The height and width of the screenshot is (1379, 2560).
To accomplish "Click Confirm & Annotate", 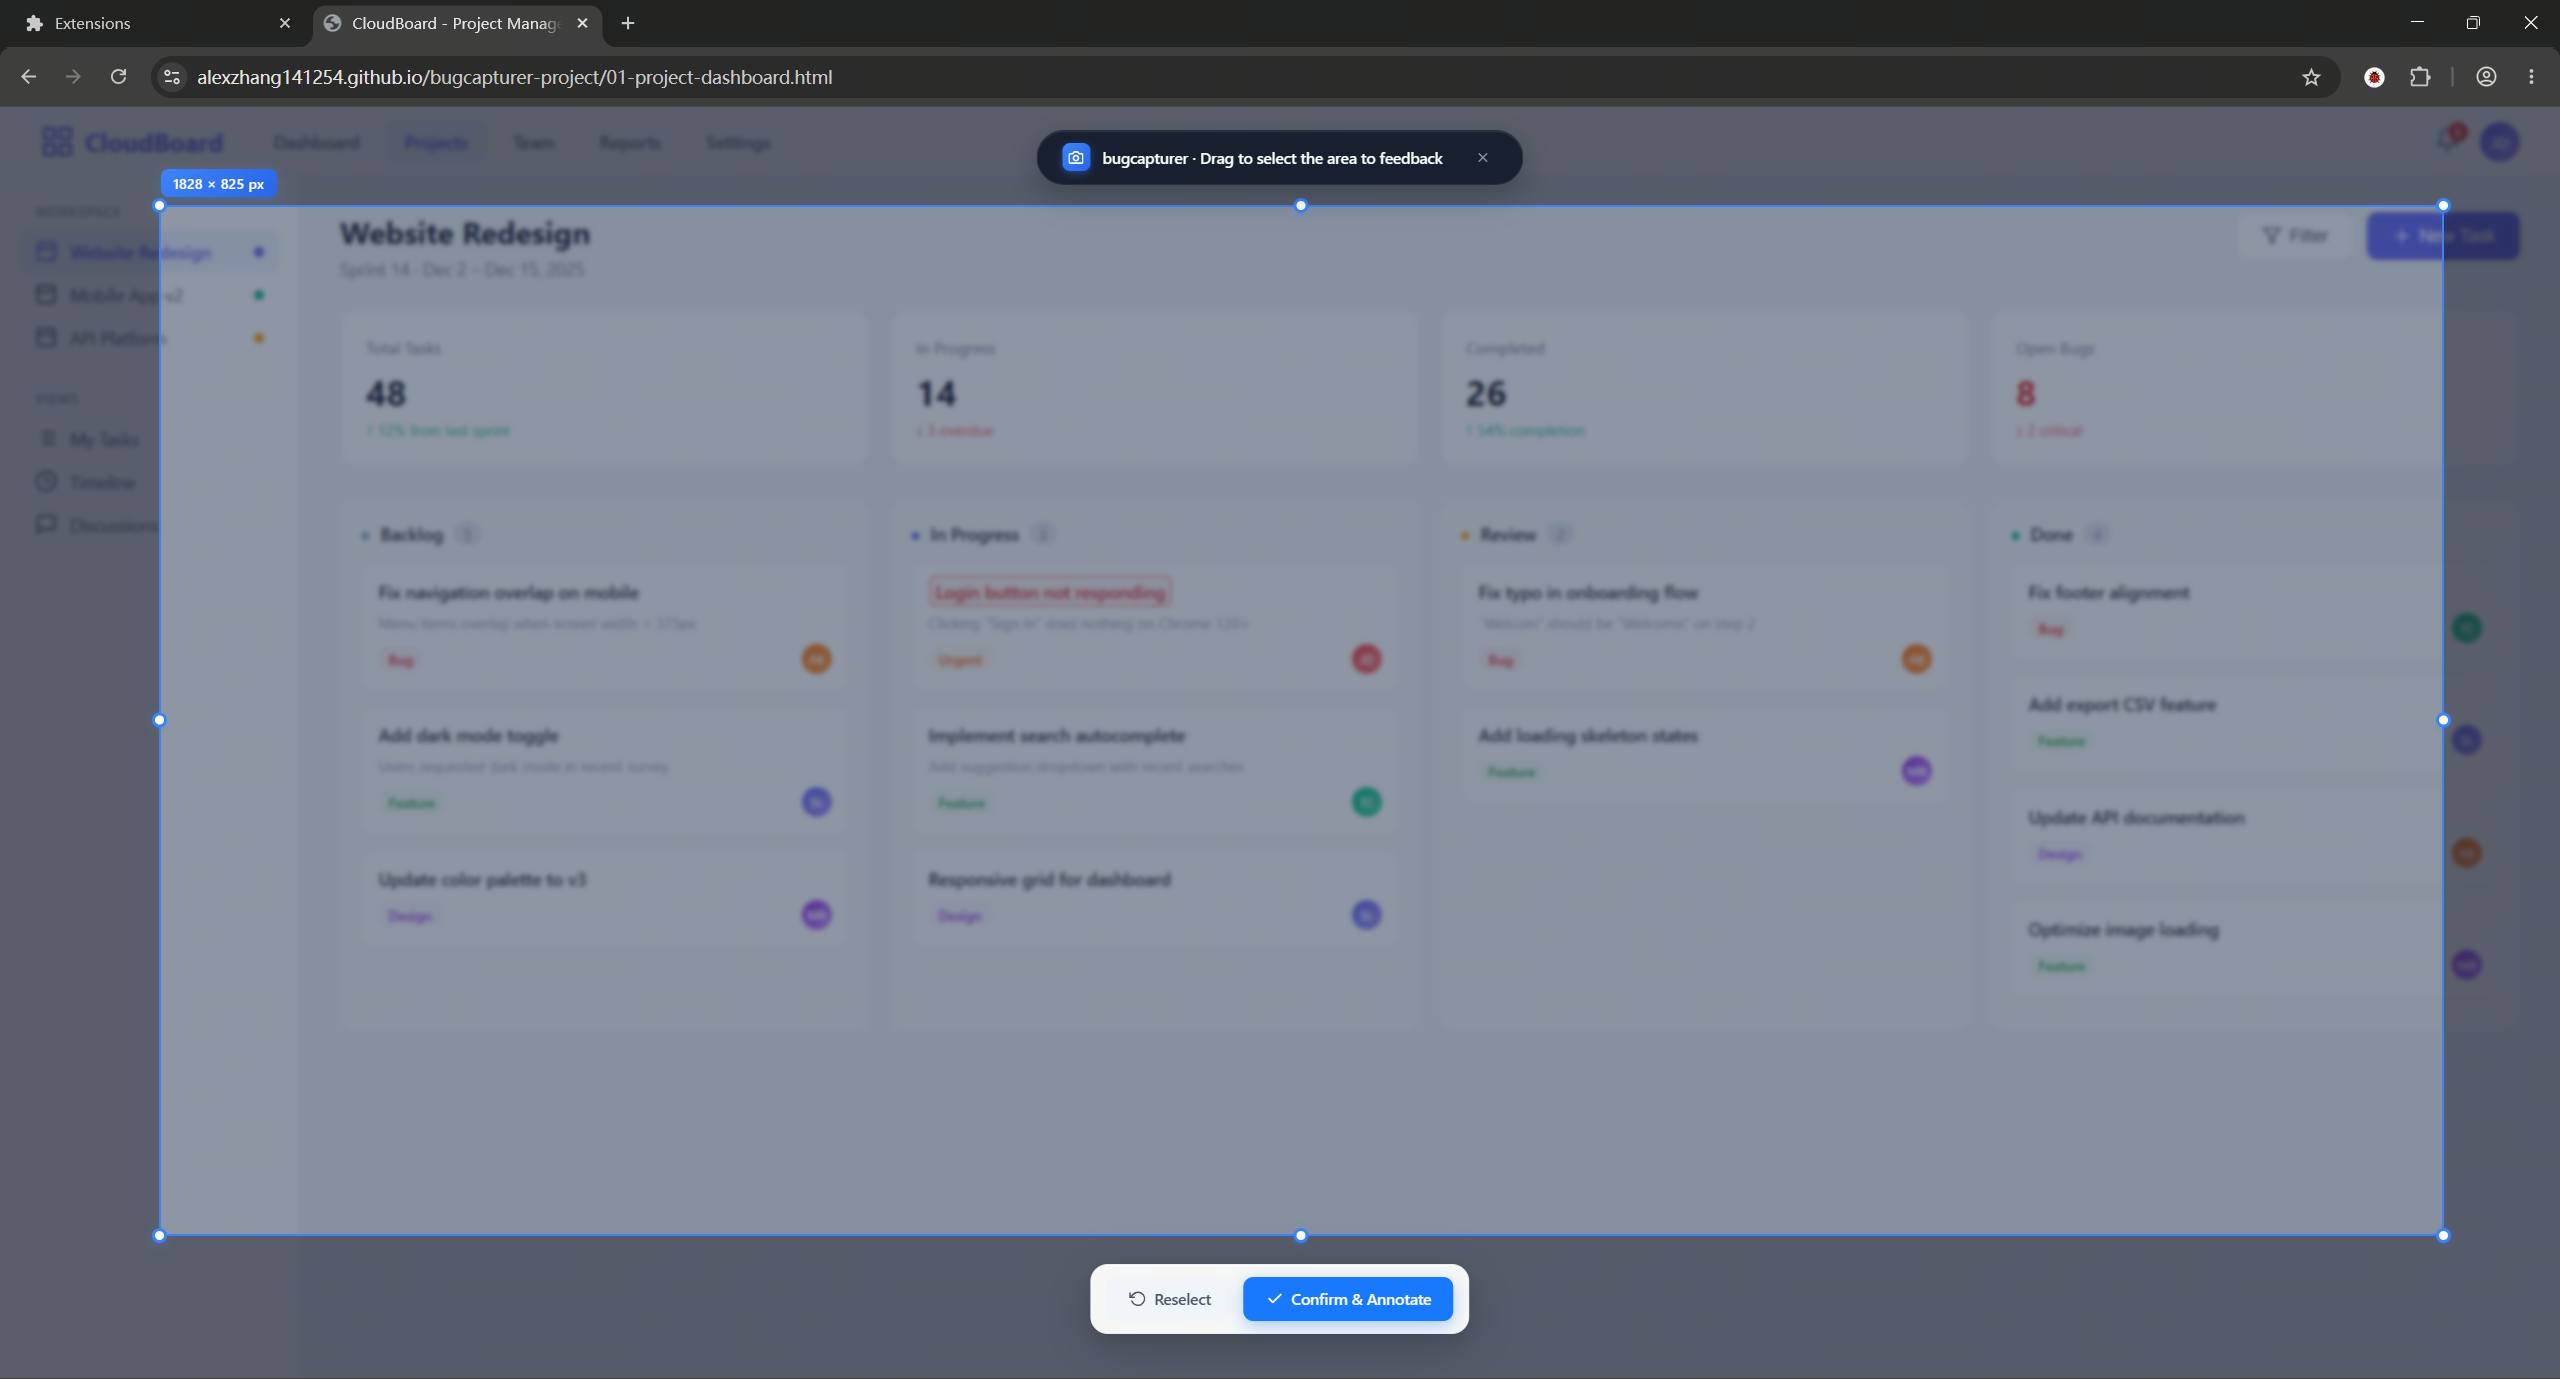I will click(x=1348, y=1299).
